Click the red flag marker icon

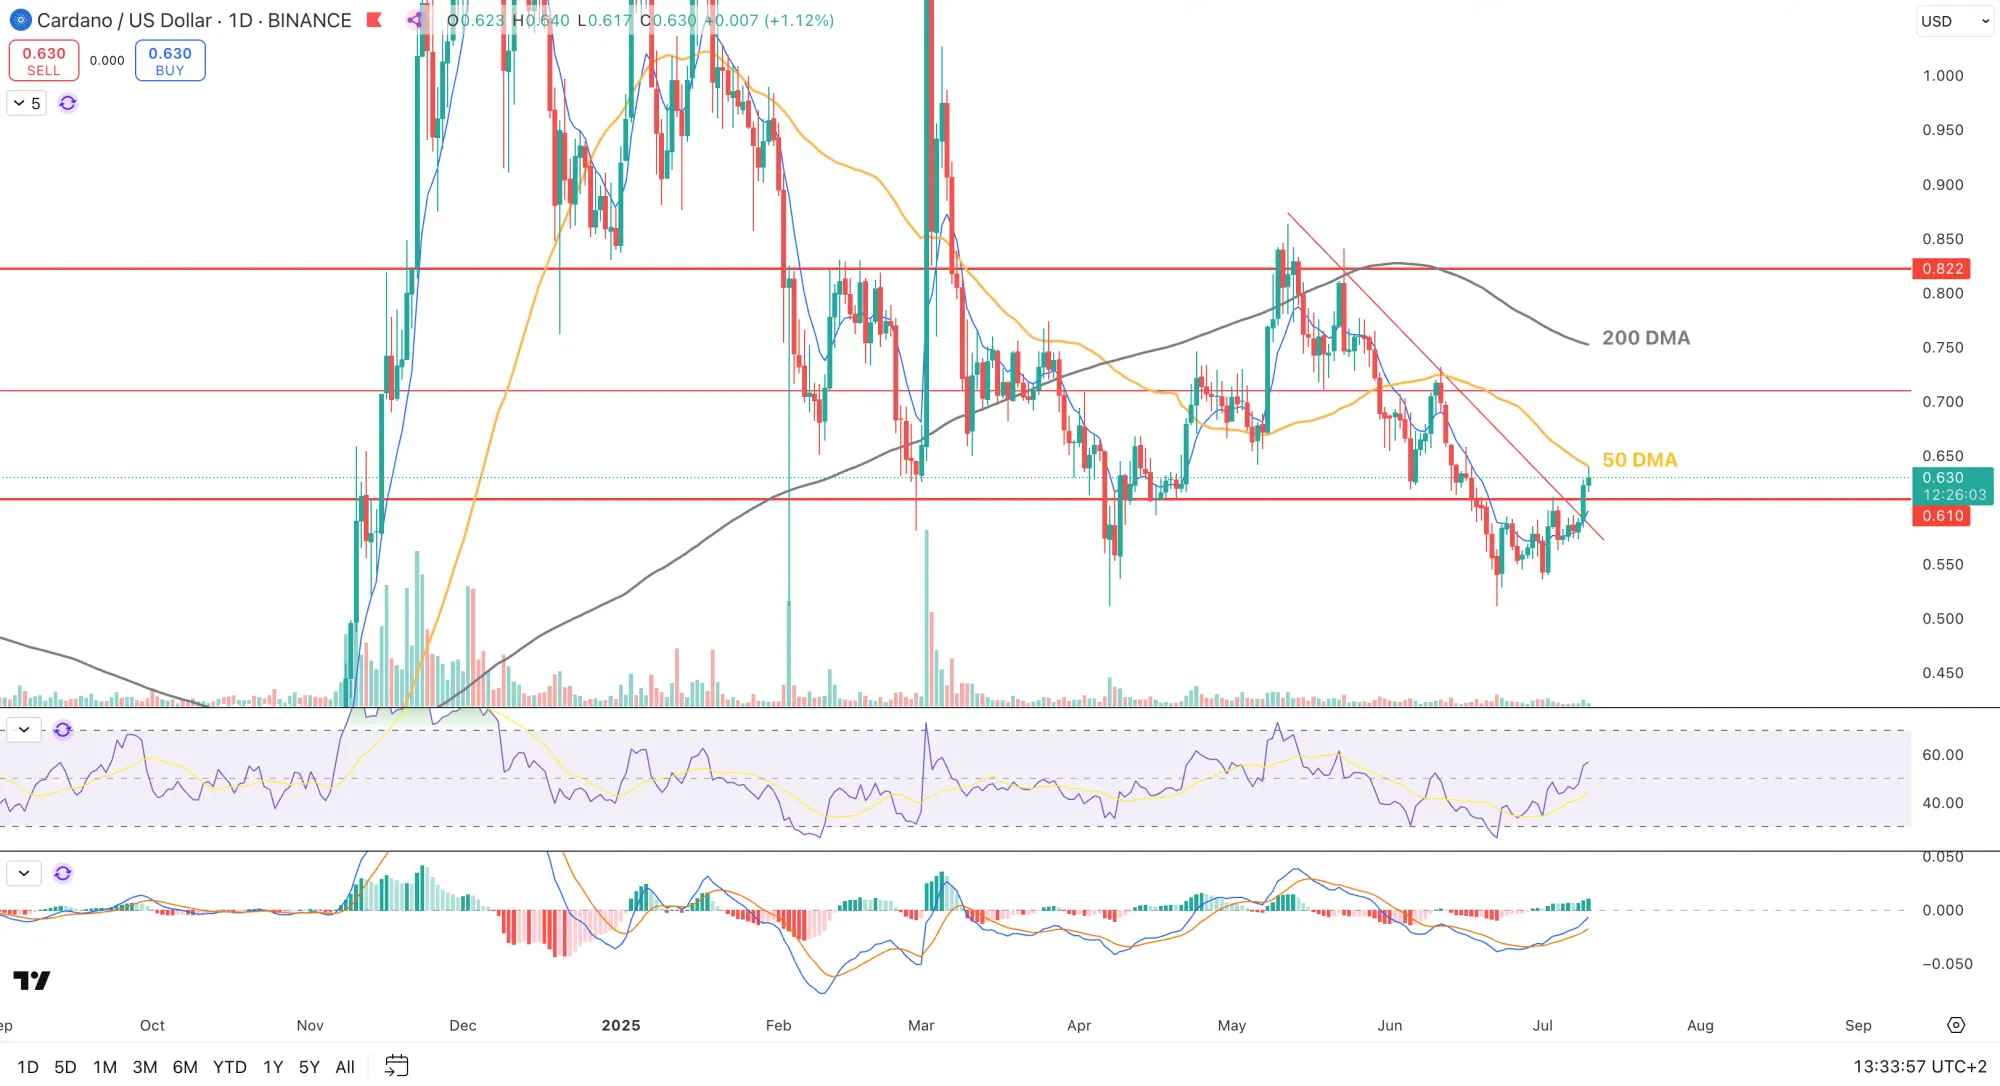click(x=374, y=20)
